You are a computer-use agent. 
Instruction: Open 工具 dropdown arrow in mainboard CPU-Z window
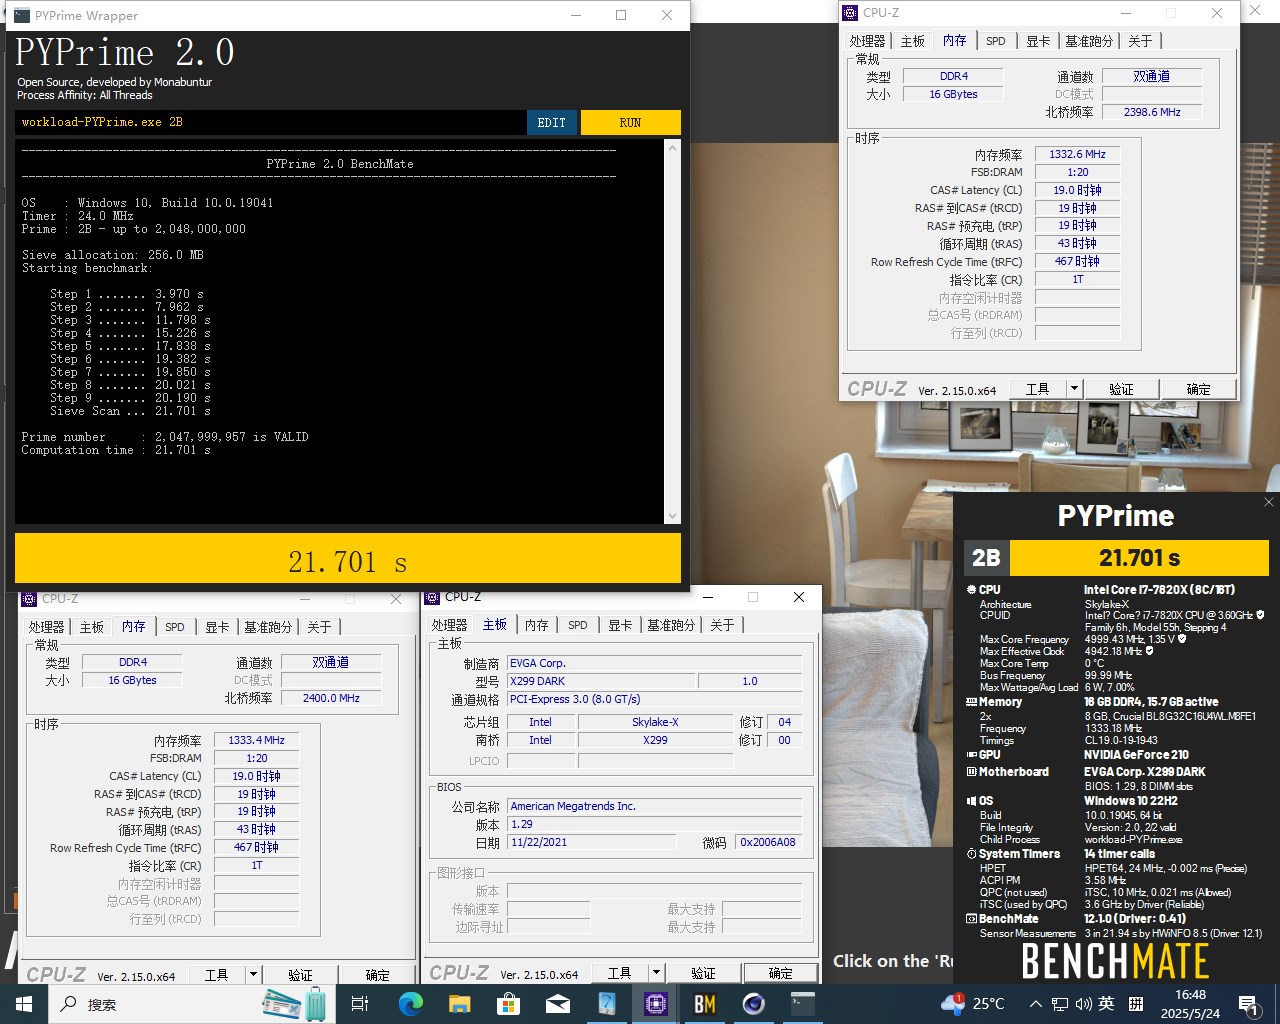point(656,973)
